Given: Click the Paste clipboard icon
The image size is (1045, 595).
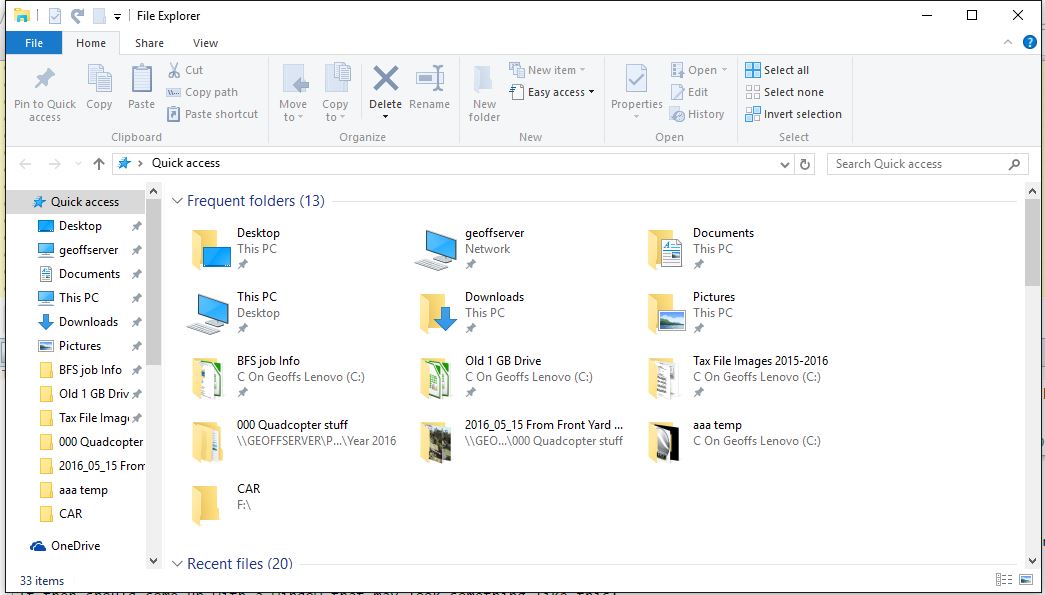Looking at the screenshot, I should tap(142, 80).
